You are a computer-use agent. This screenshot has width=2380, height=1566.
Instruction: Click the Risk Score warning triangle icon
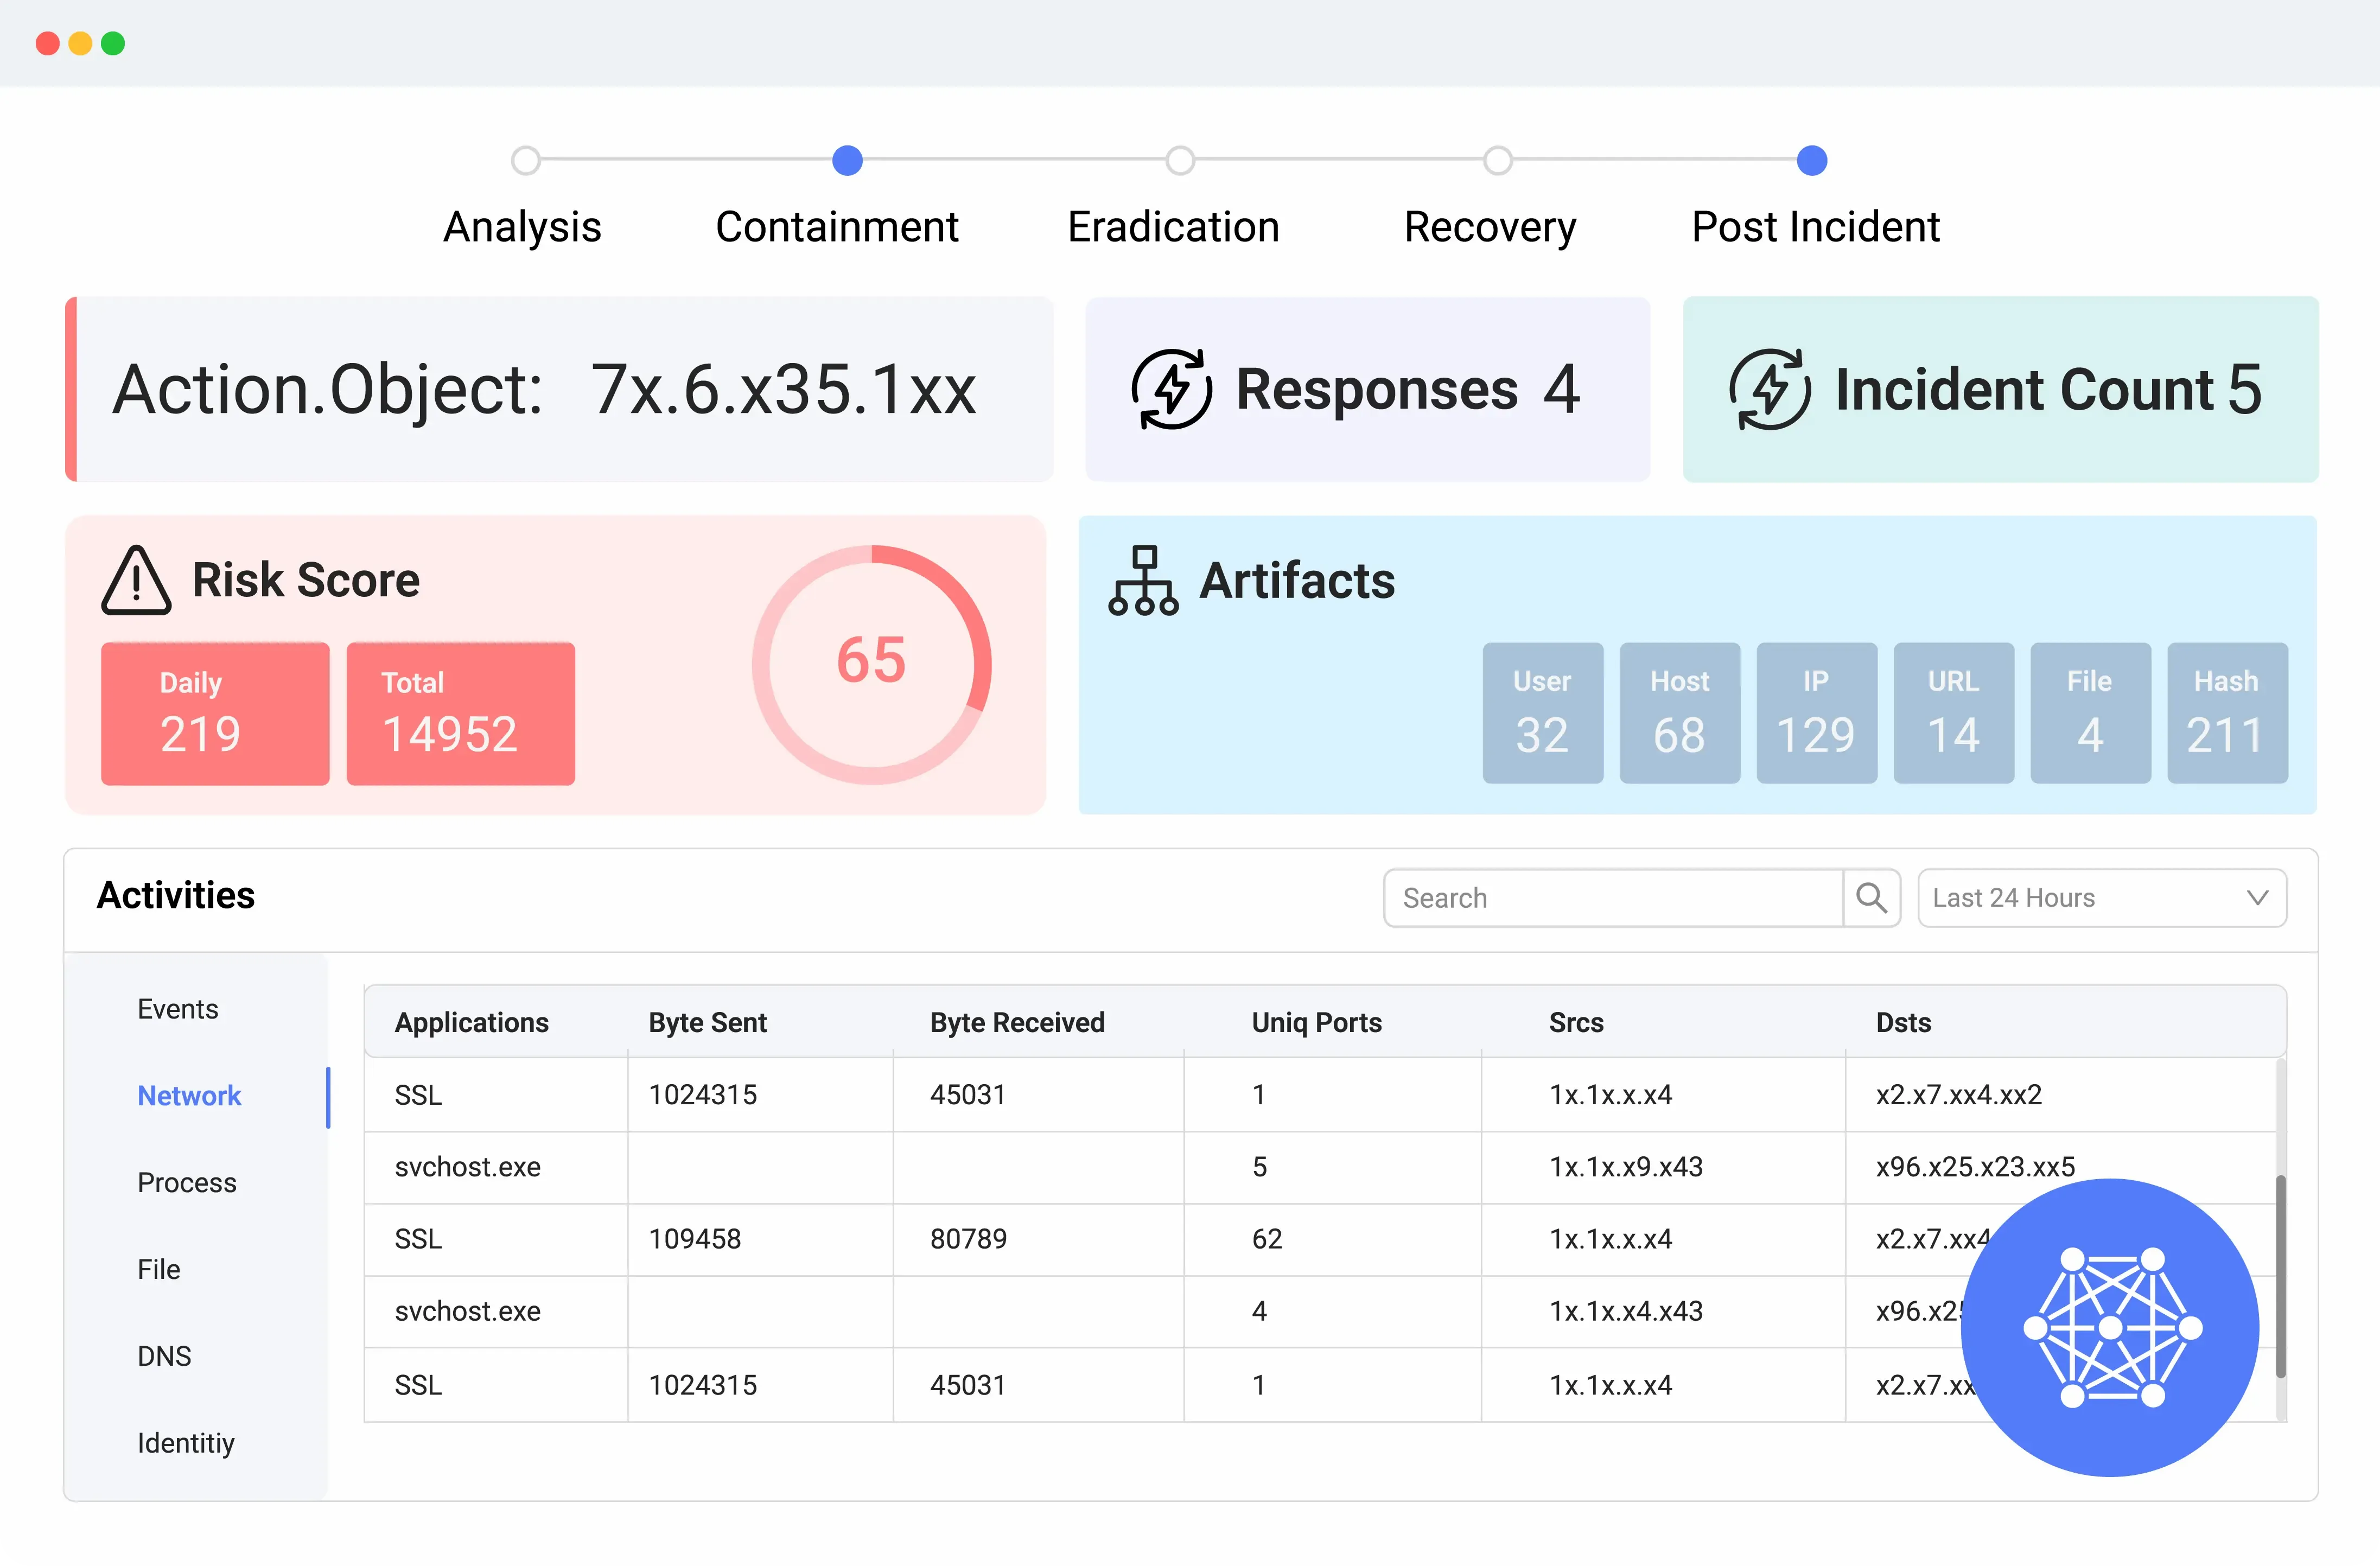pos(136,581)
